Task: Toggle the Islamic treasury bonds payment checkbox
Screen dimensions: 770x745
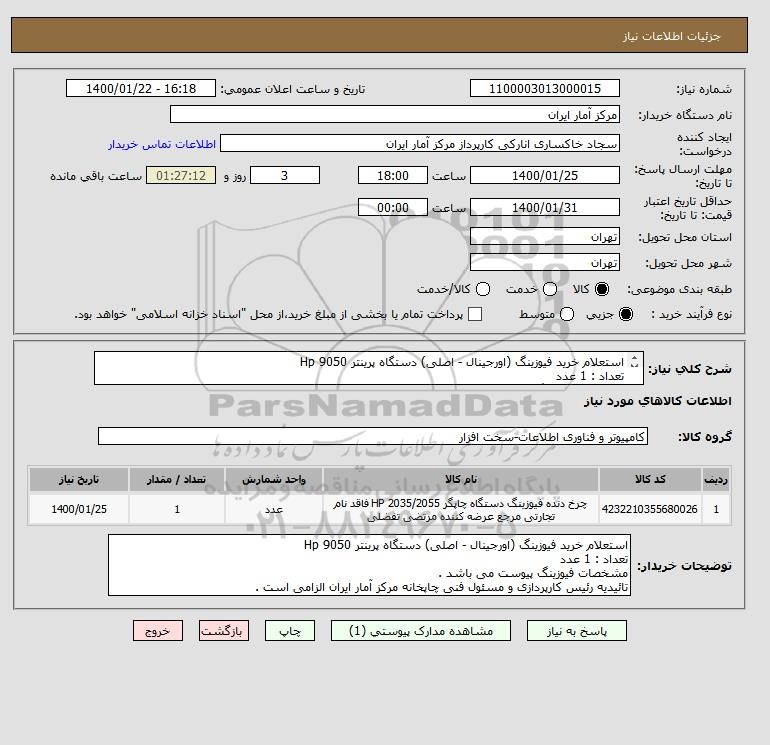Action: coord(475,314)
